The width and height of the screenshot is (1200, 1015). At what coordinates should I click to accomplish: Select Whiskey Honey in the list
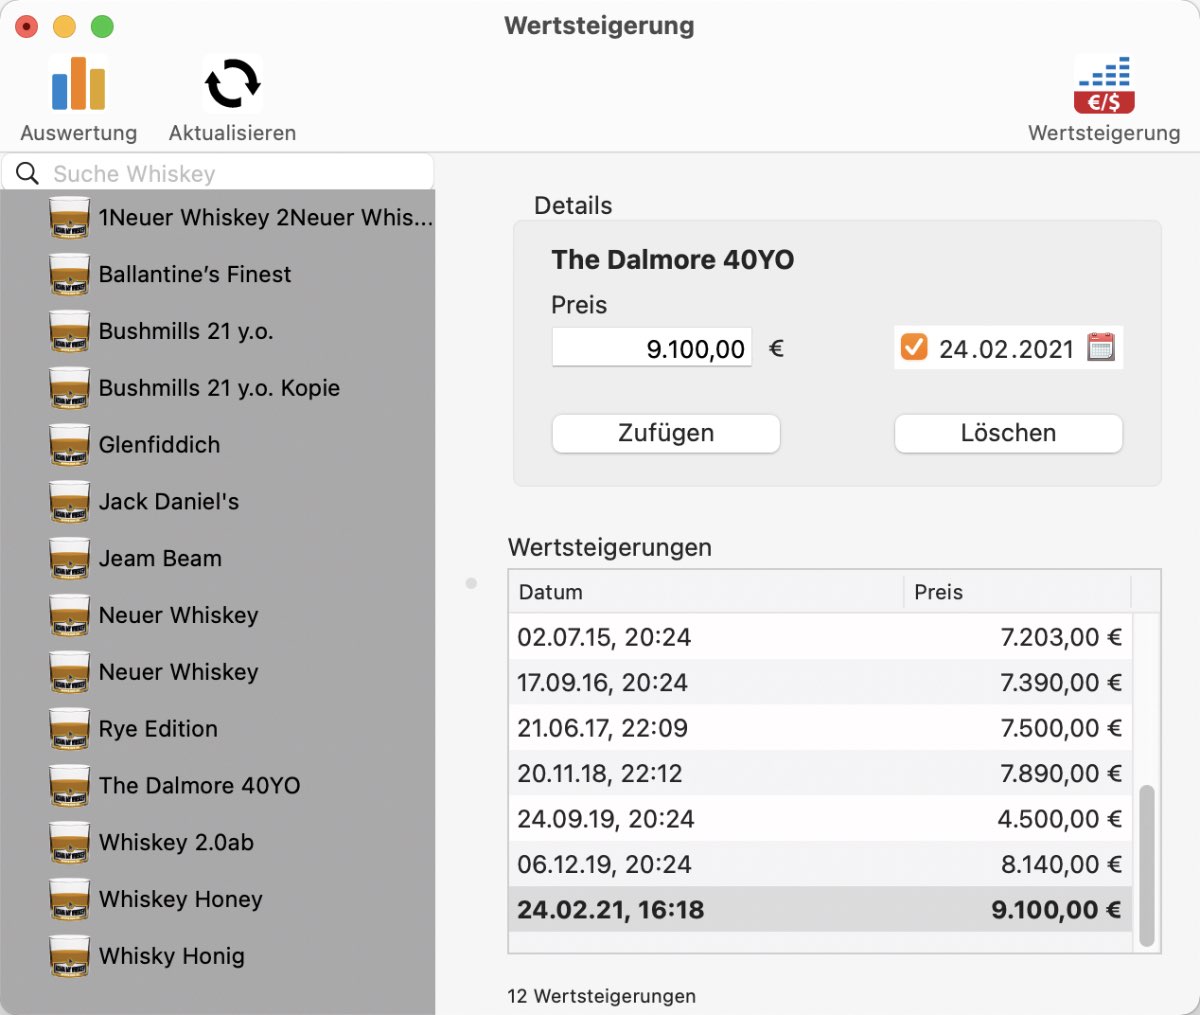pos(218,899)
